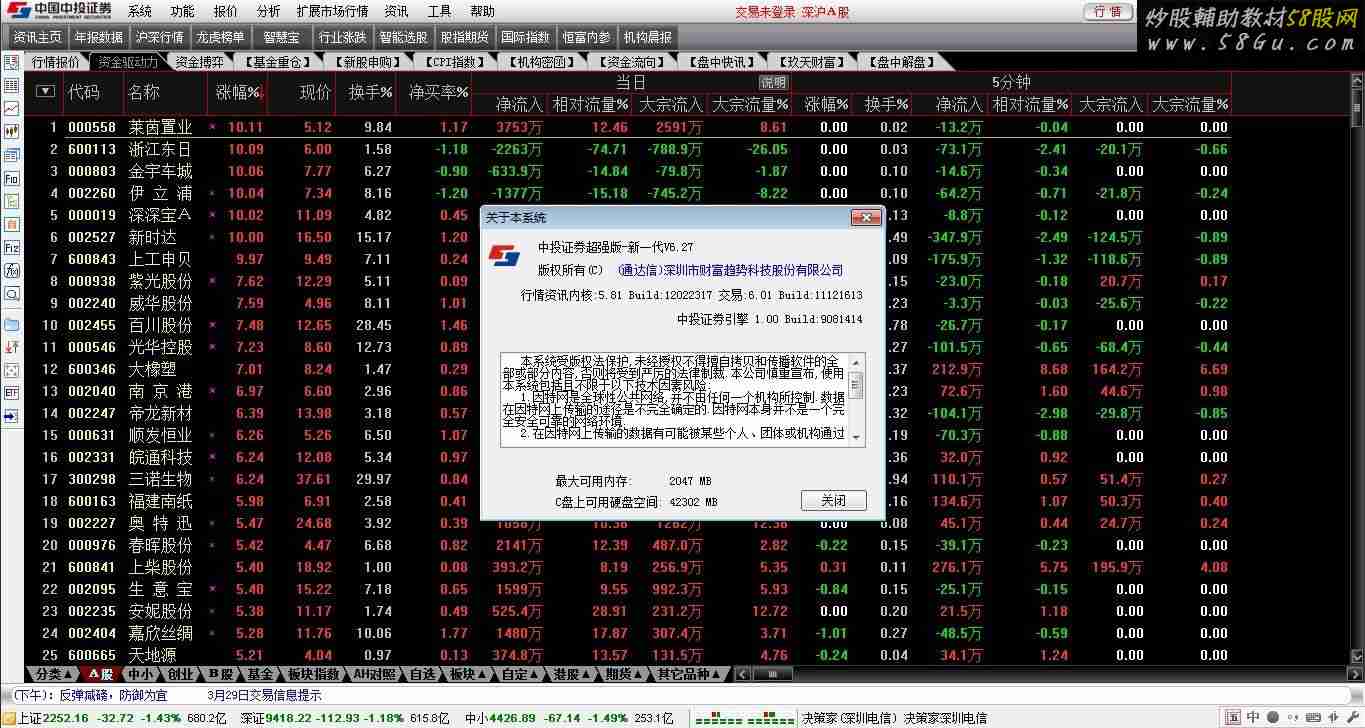Open the blue folder sidebar icon
The width and height of the screenshot is (1365, 728).
tap(12, 323)
